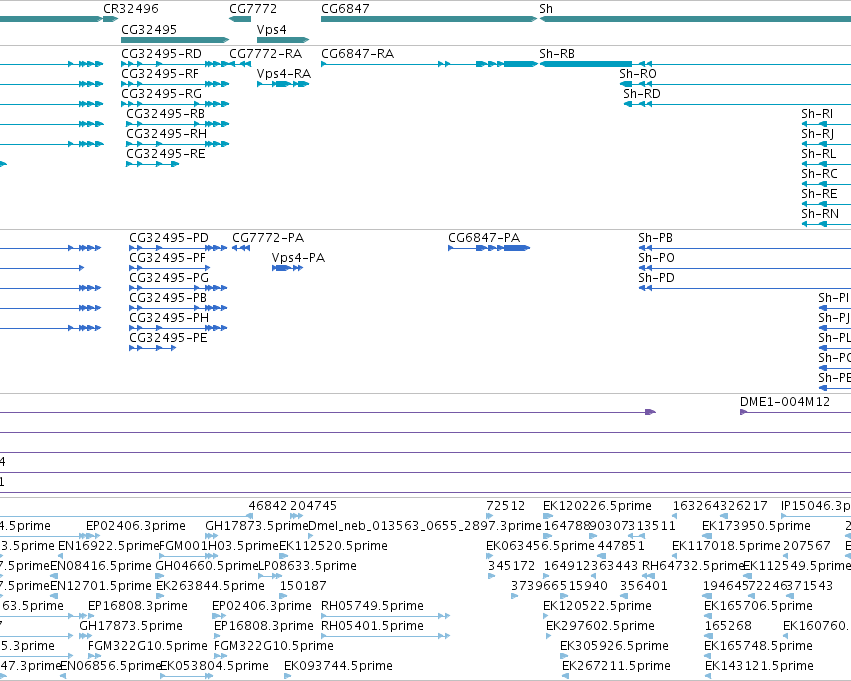
Task: Click protein label CG32495-PE
Action: pyautogui.click(x=168, y=339)
